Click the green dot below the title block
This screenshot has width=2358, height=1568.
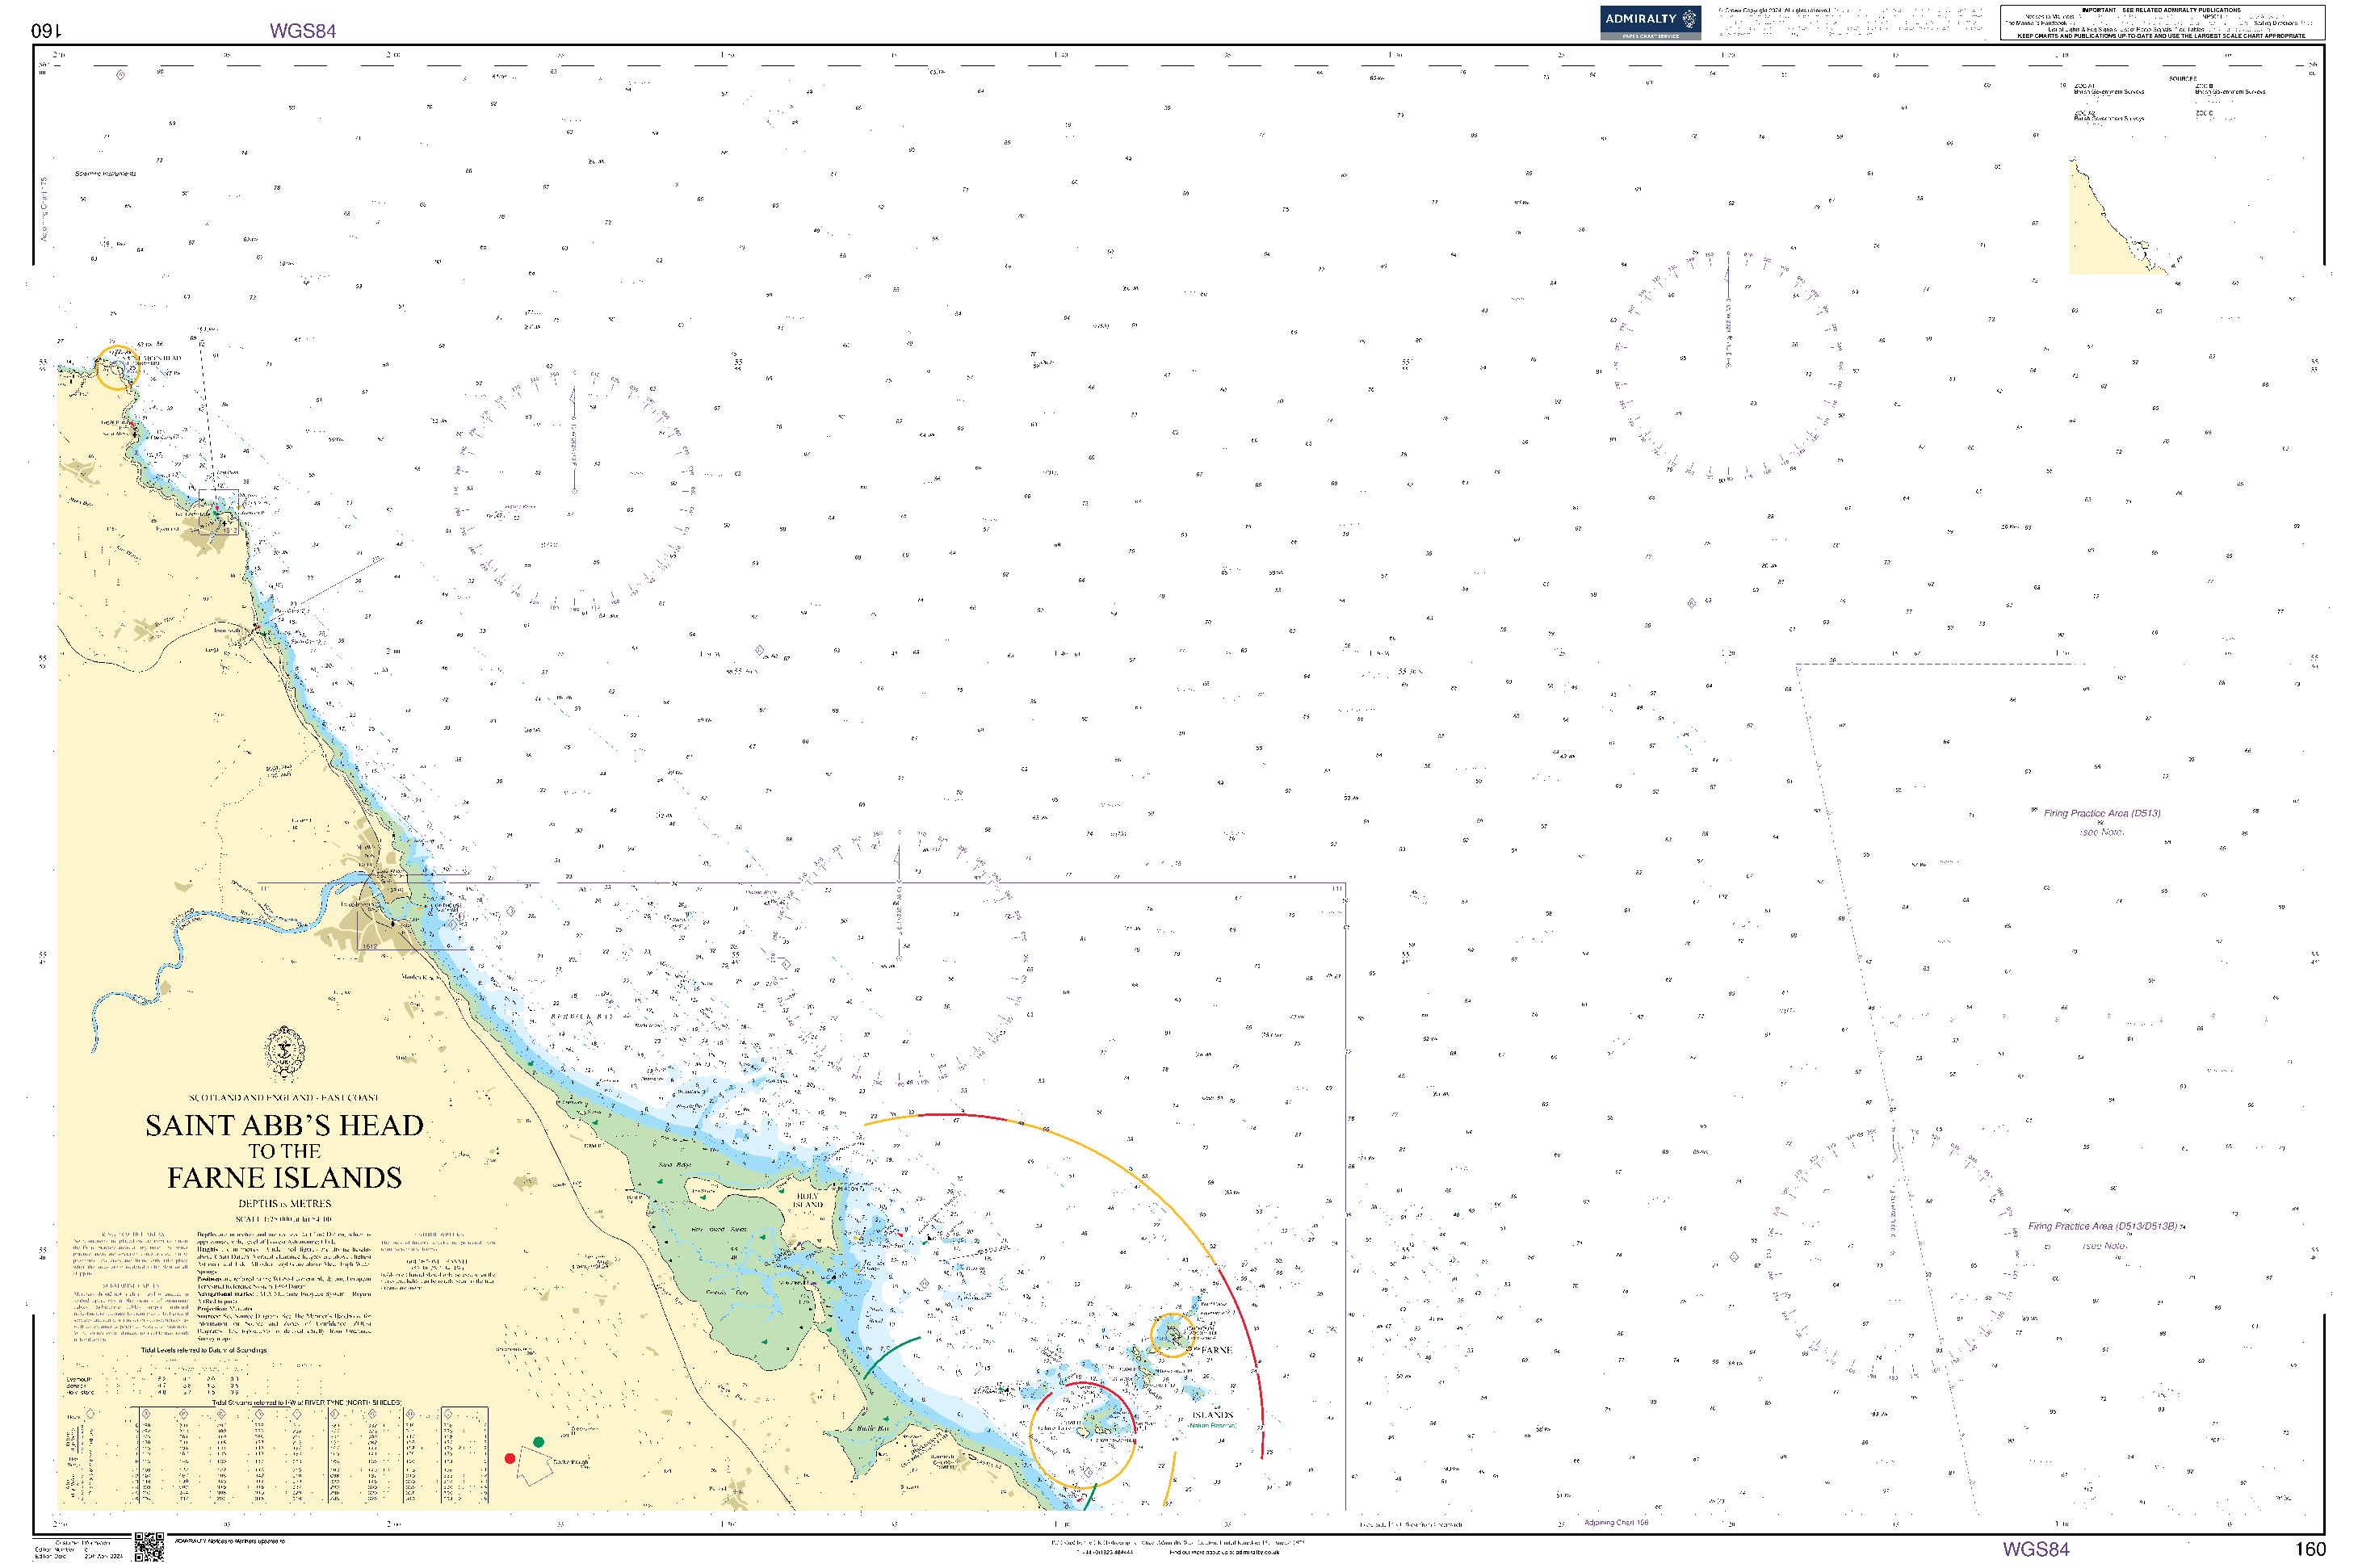538,1442
